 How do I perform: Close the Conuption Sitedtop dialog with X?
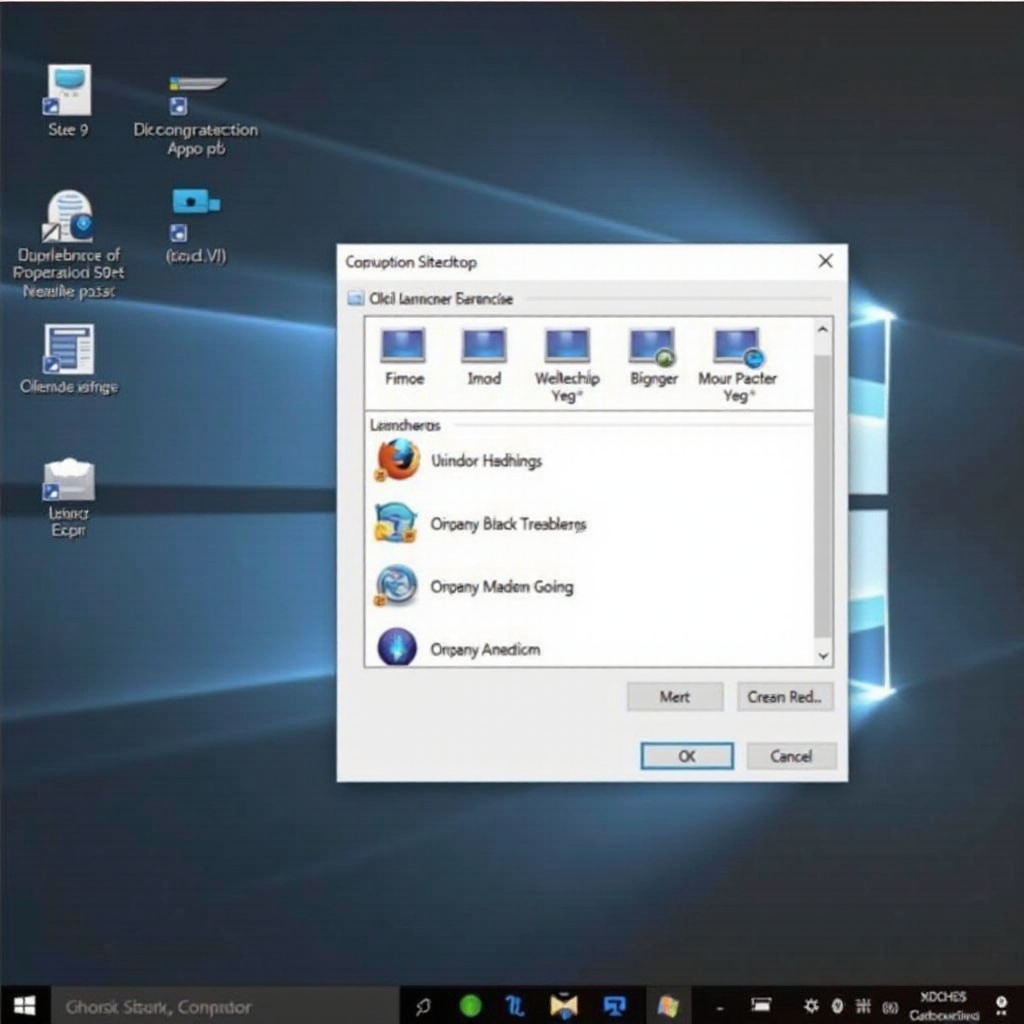(x=825, y=261)
